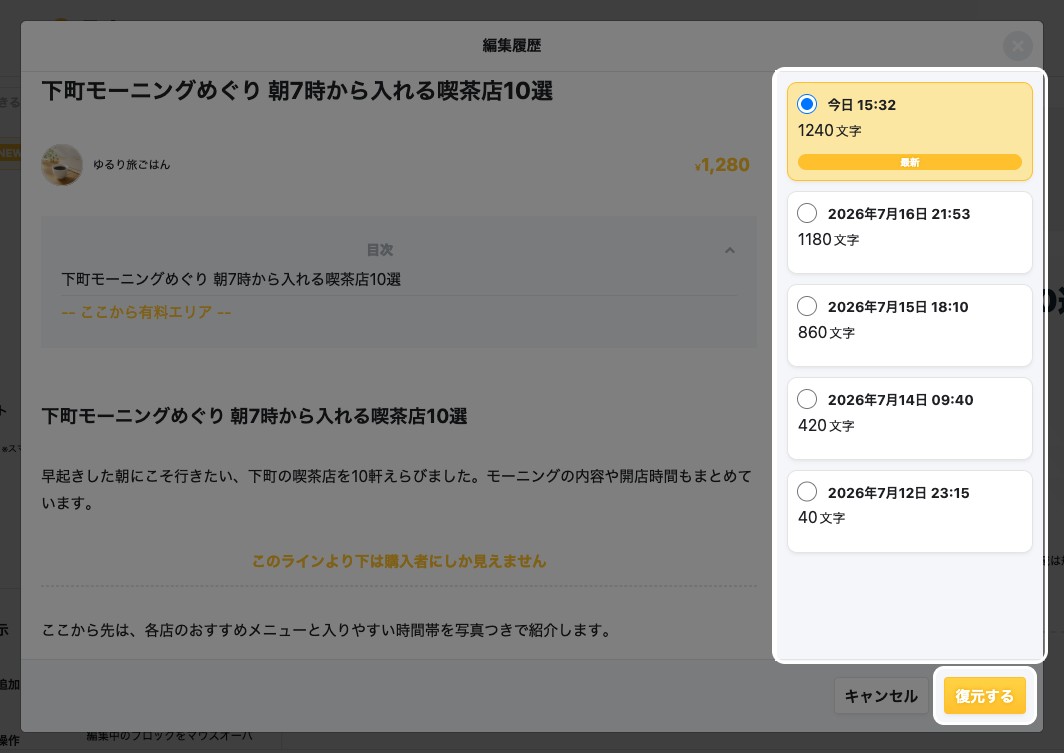Click the 目次 heading label
The width and height of the screenshot is (1064, 753).
[x=380, y=250]
